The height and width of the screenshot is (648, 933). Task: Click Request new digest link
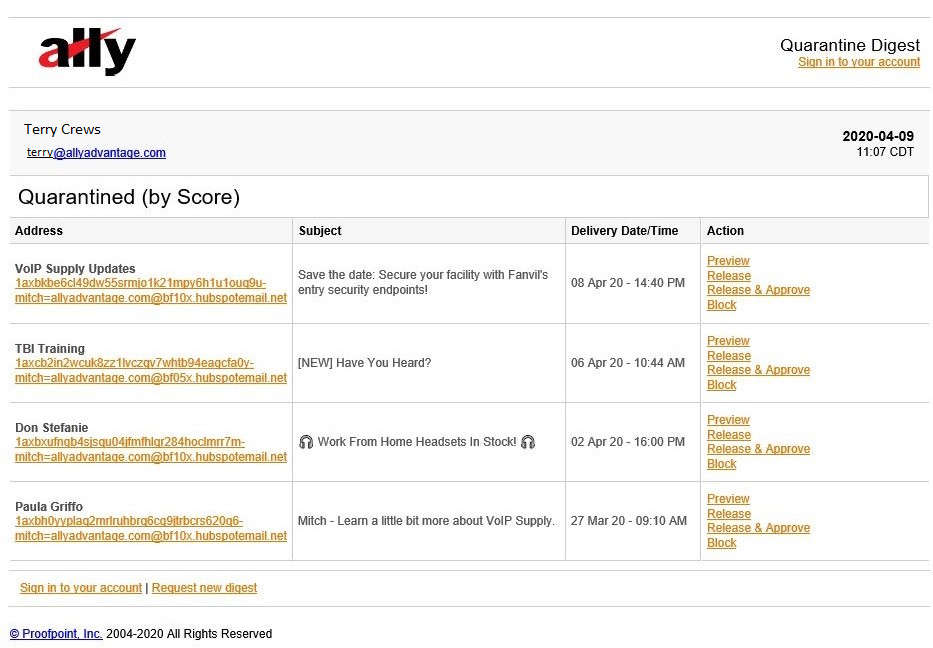click(x=204, y=588)
